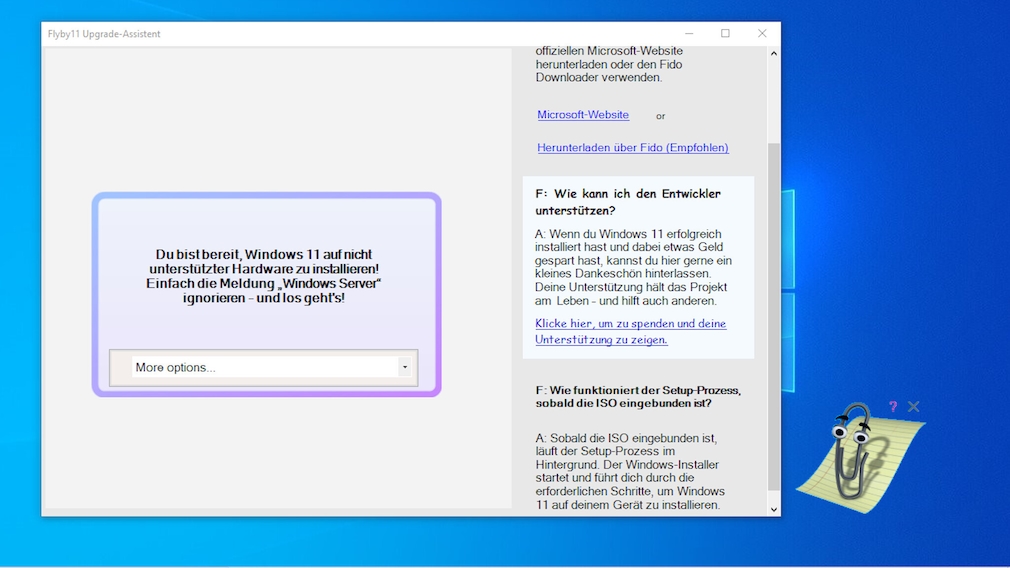Minimize the Flyby11 Upgrade-Assistent window
Image resolution: width=1010 pixels, height=568 pixels.
coord(689,34)
